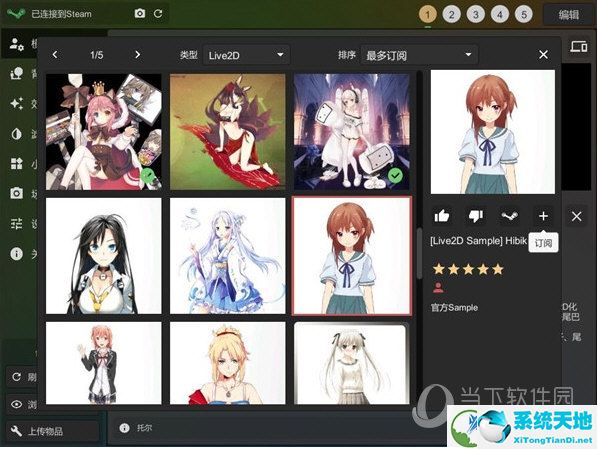Toggle the eye browse button in sidebar
The height and width of the screenshot is (449, 597).
[x=22, y=404]
